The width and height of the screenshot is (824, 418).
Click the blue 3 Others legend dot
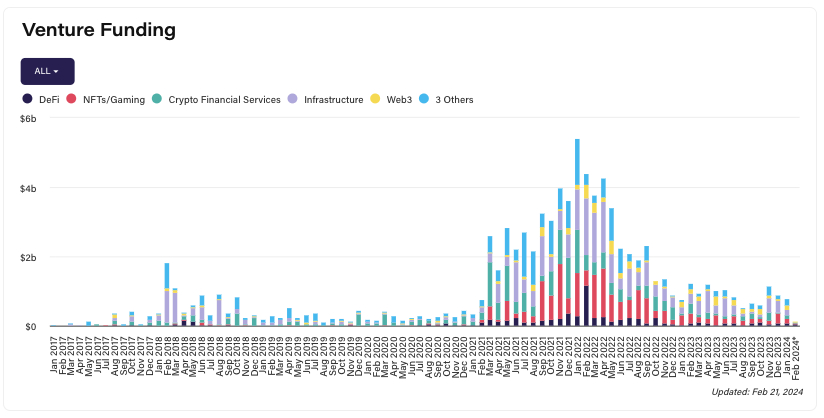click(x=425, y=100)
